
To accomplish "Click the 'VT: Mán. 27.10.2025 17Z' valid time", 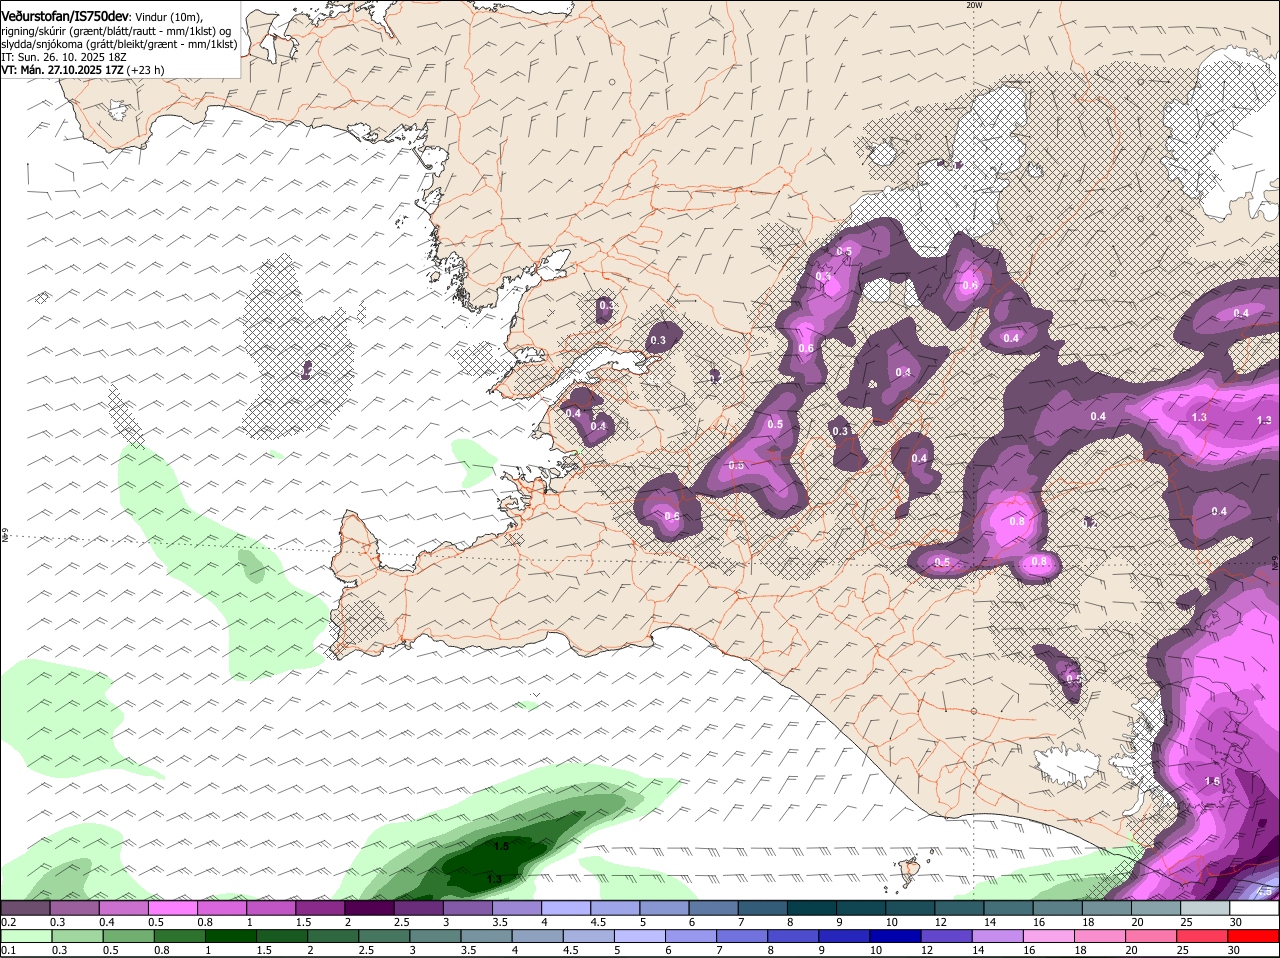I will click(x=62, y=70).
